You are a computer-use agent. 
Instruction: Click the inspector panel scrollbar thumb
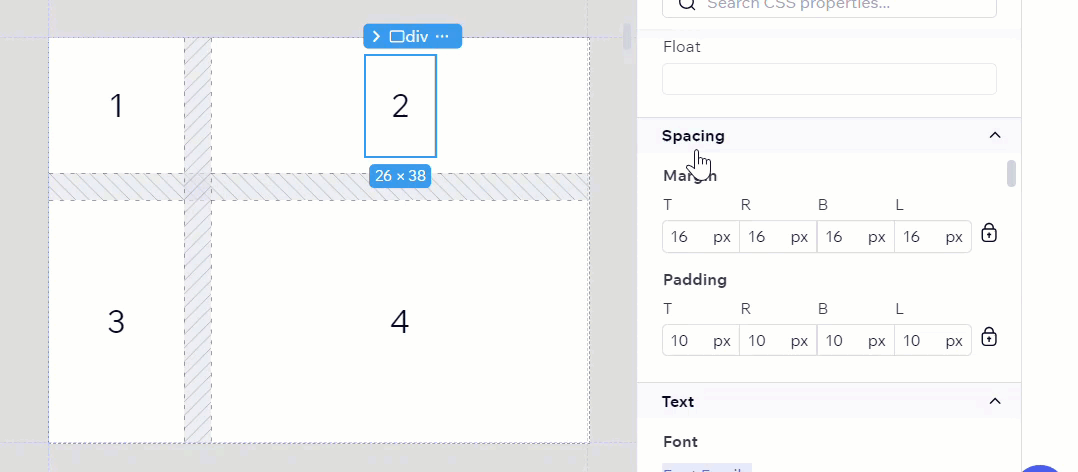click(1011, 173)
